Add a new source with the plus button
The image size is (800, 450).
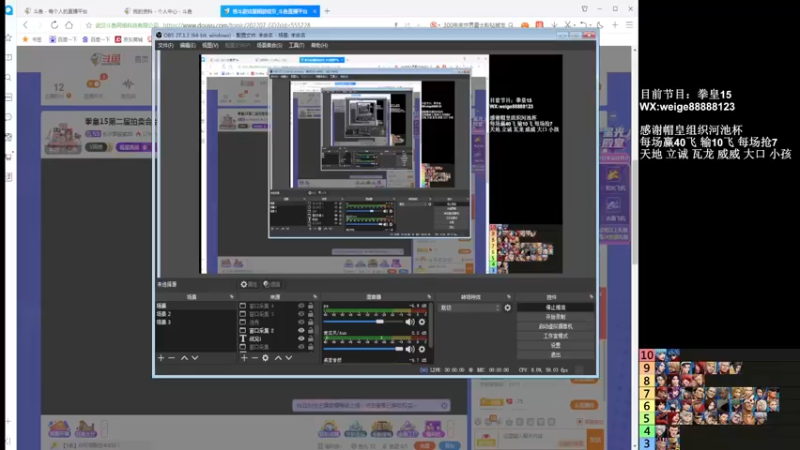click(244, 358)
